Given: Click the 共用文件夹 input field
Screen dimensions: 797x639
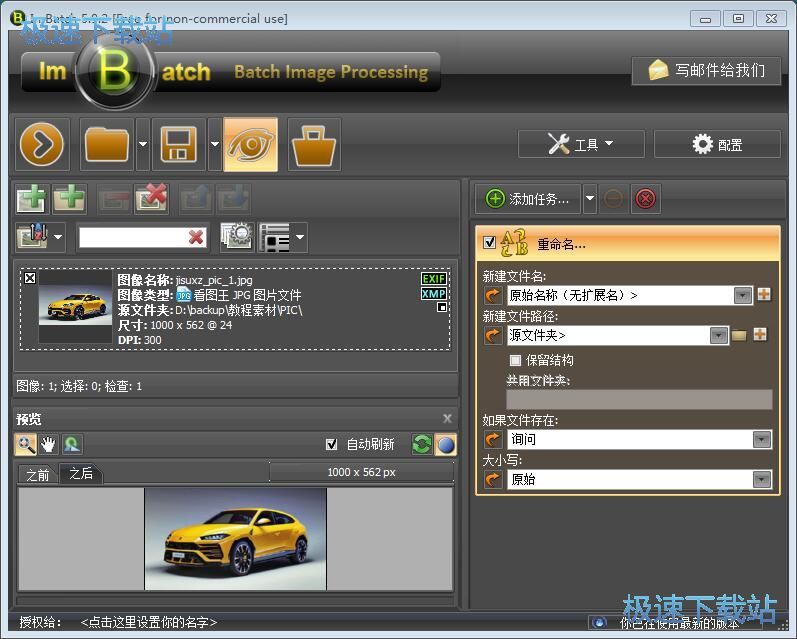Looking at the screenshot, I should tap(639, 399).
